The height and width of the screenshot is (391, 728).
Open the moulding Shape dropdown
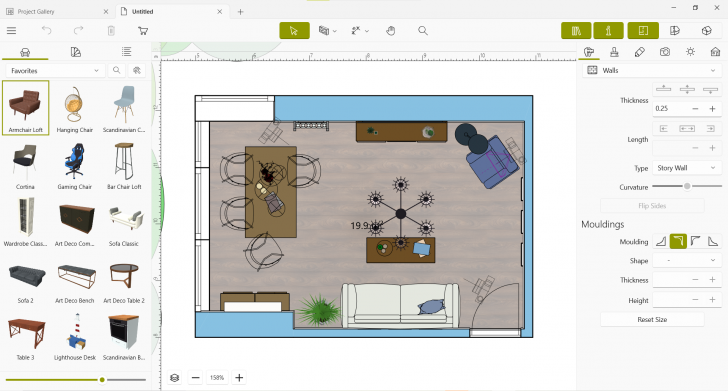click(x=687, y=261)
